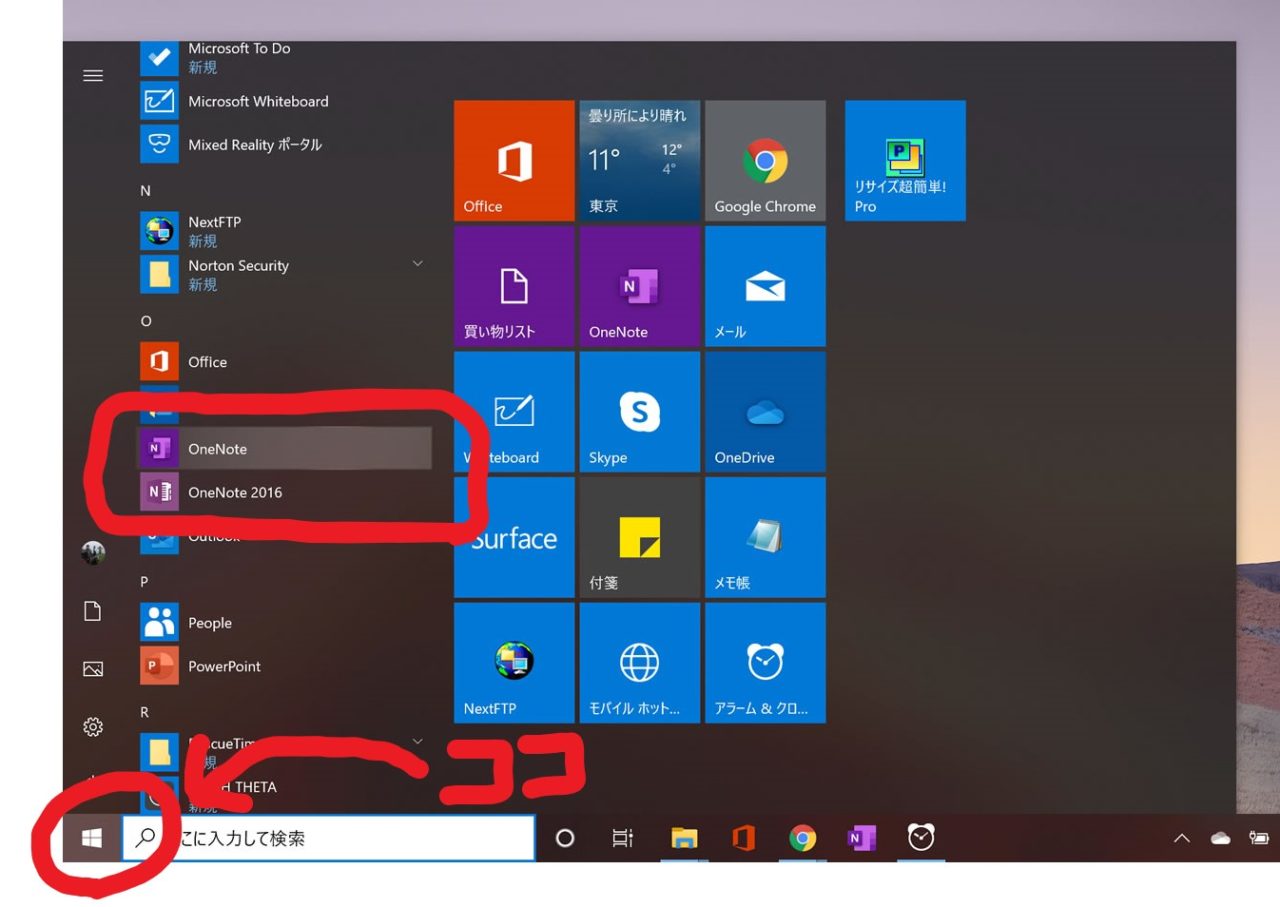
Task: Show hidden system tray icons
Action: click(x=1181, y=838)
